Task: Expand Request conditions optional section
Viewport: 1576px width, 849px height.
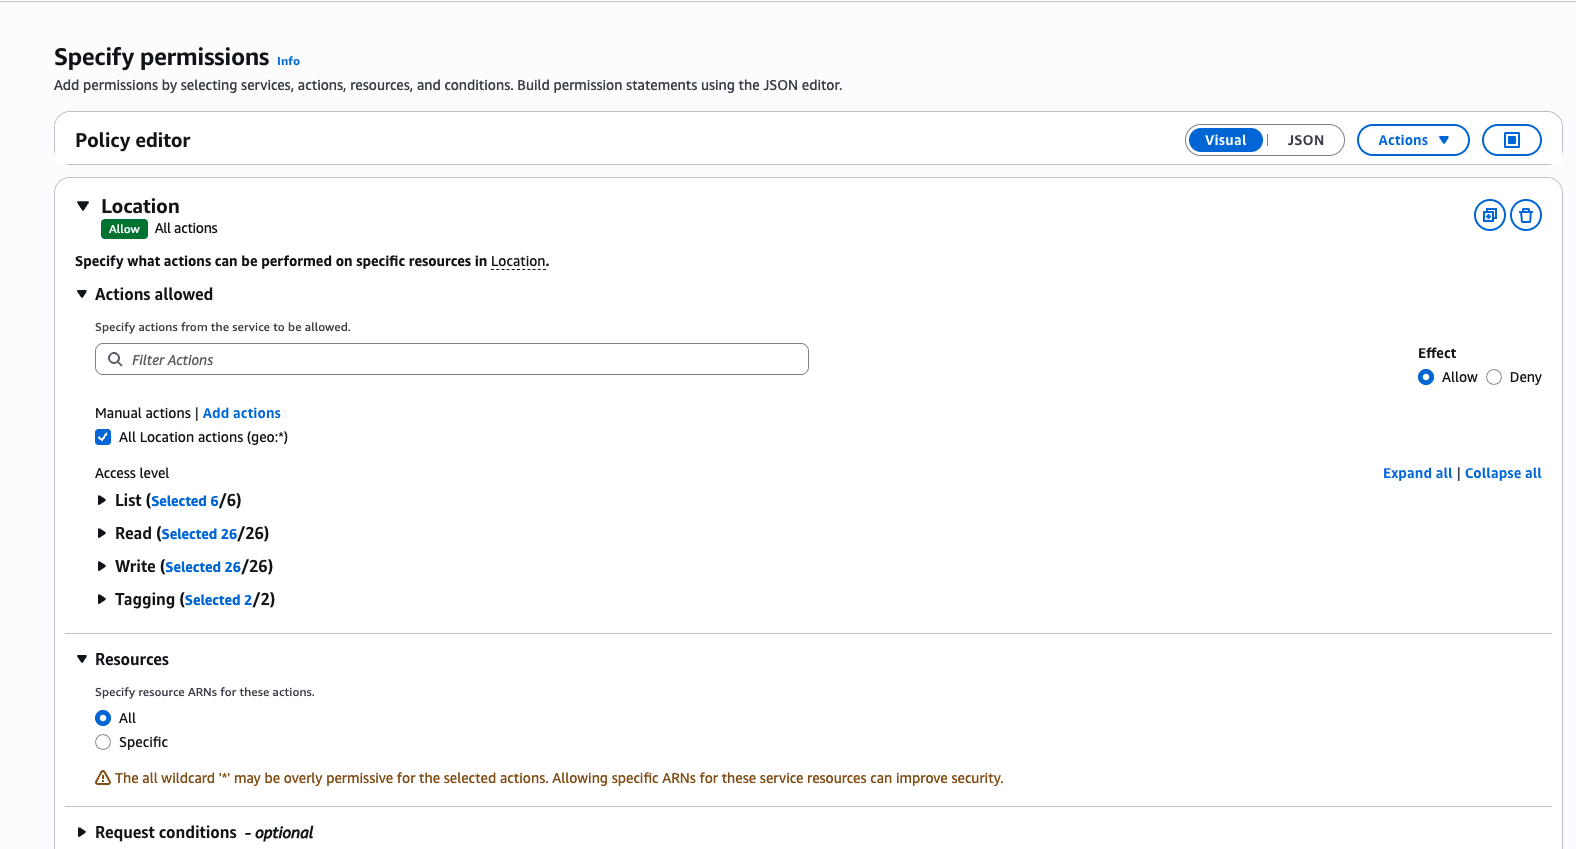Action: pyautogui.click(x=82, y=832)
